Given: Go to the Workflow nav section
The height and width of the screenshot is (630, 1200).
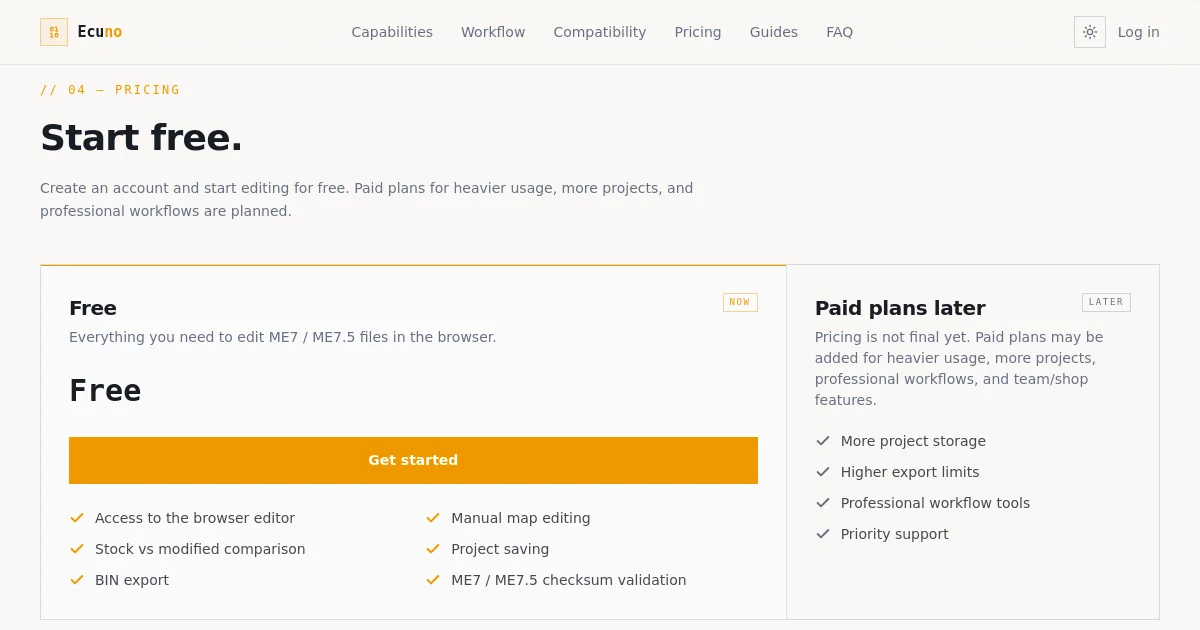Looking at the screenshot, I should pos(493,32).
